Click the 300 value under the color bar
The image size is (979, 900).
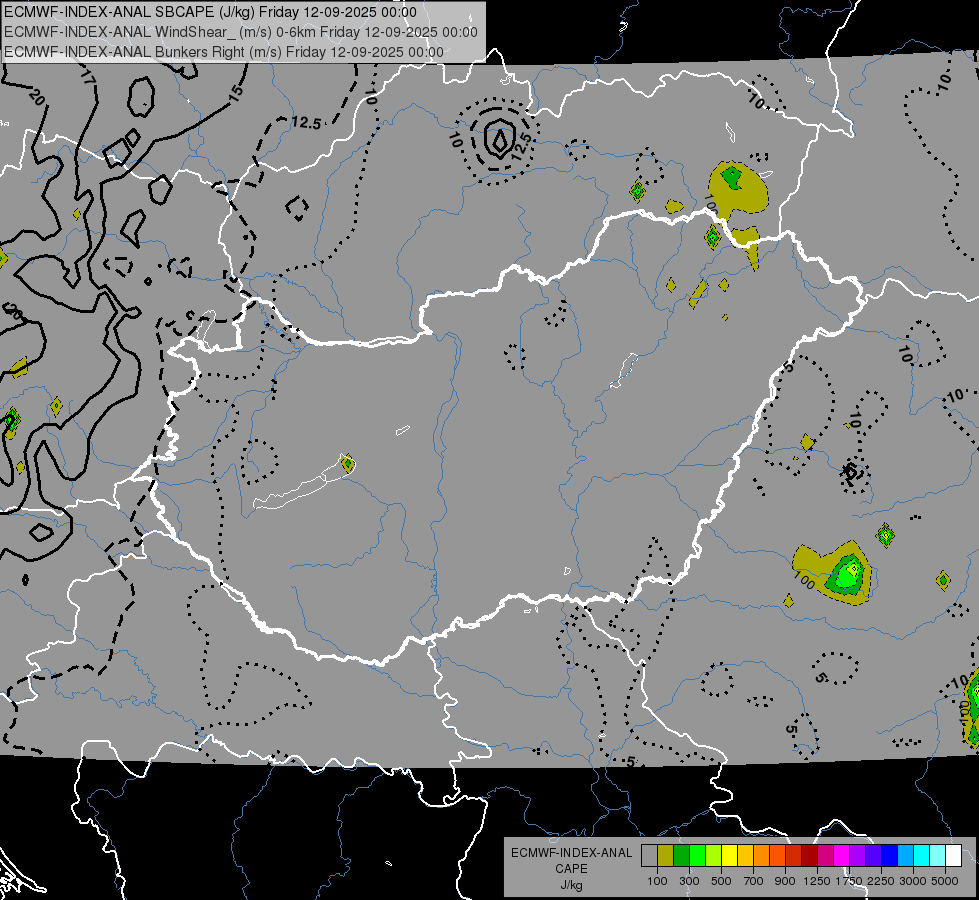point(689,881)
